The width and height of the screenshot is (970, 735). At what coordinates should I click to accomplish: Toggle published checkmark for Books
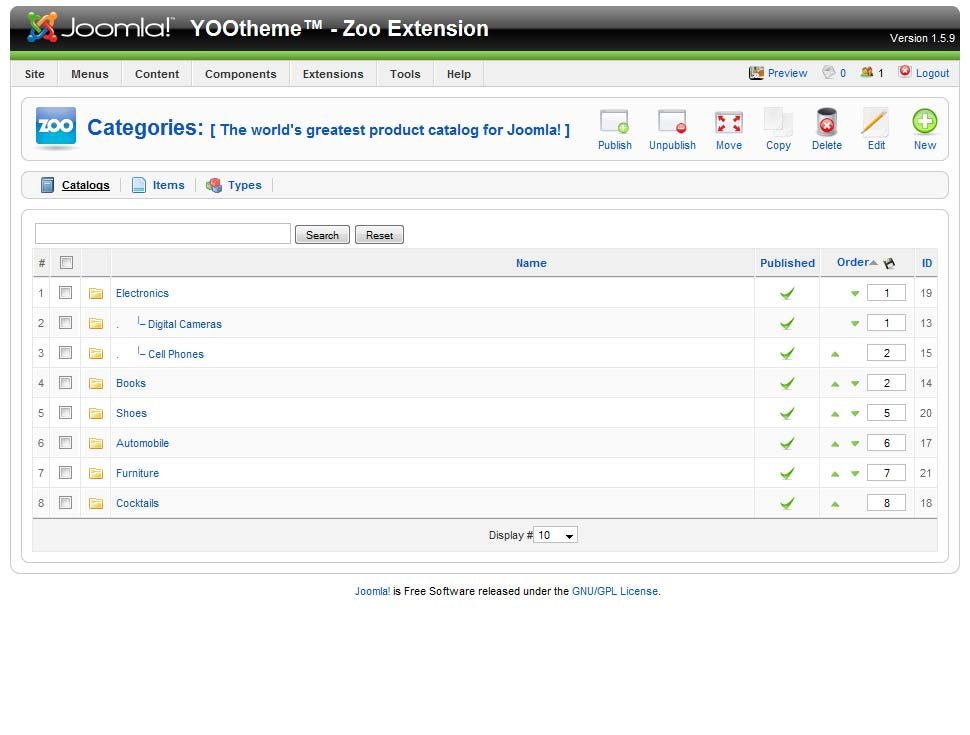(787, 383)
